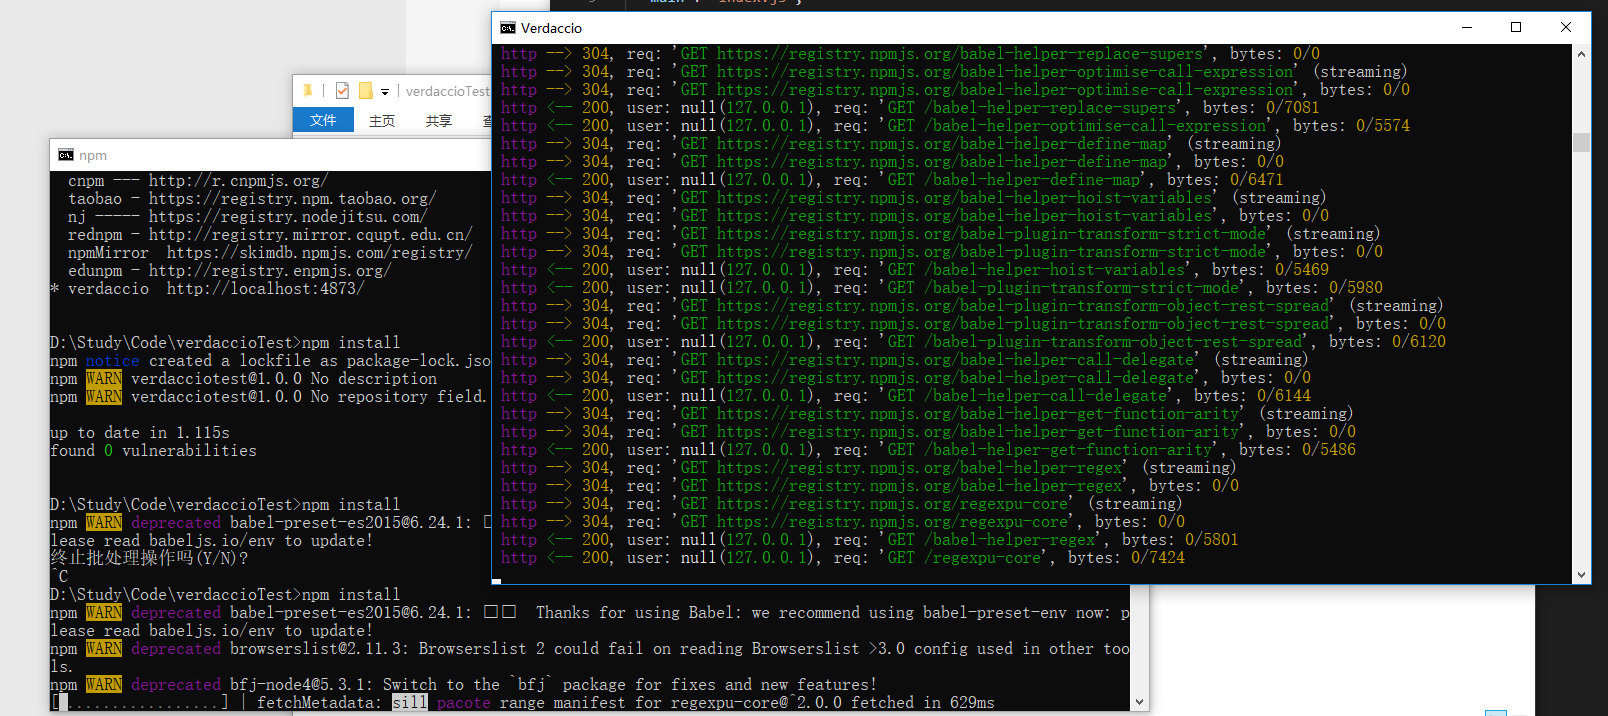The height and width of the screenshot is (716, 1608).
Task: Click log line 'GET /babel-plugin-transform-object-rest-spread' bytes 0/6120
Action: click(973, 342)
